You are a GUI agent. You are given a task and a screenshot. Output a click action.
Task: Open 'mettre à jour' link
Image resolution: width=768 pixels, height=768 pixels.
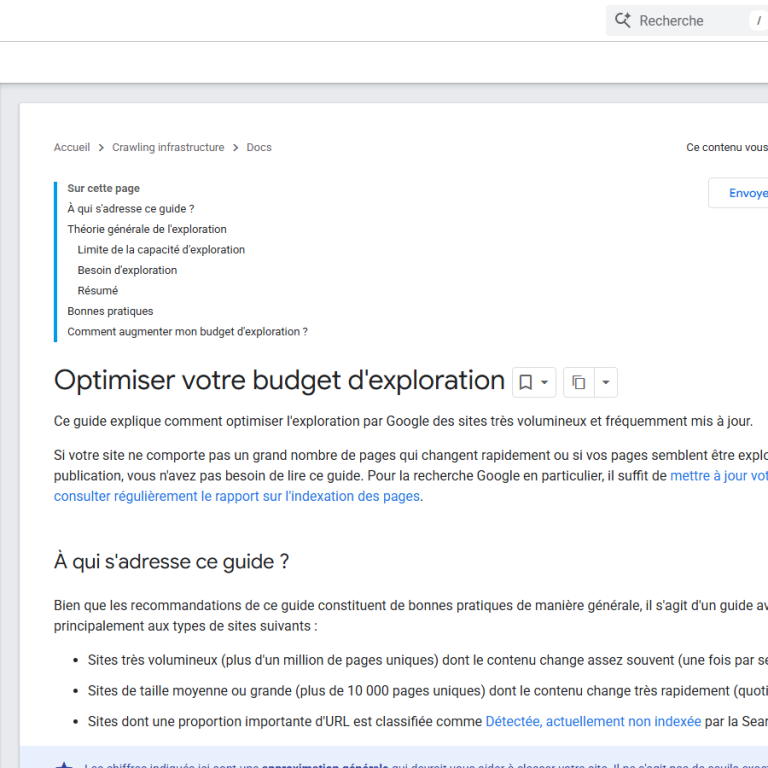click(x=719, y=476)
